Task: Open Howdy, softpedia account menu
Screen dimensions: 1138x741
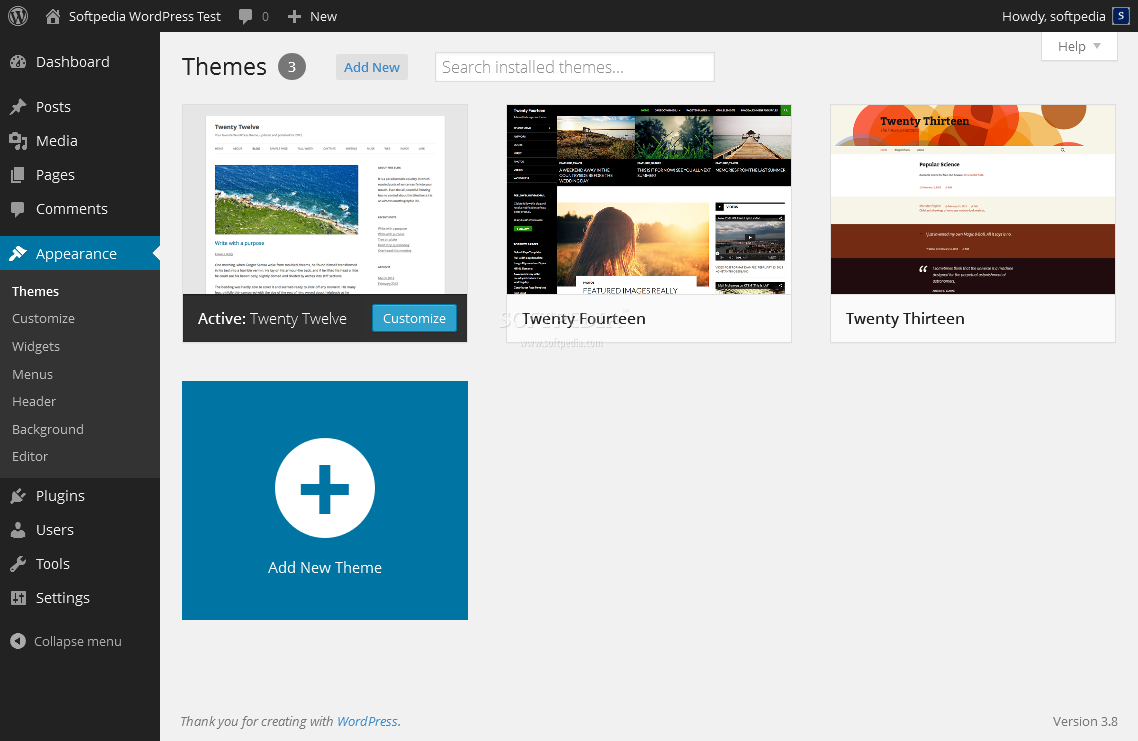Action: click(1054, 16)
